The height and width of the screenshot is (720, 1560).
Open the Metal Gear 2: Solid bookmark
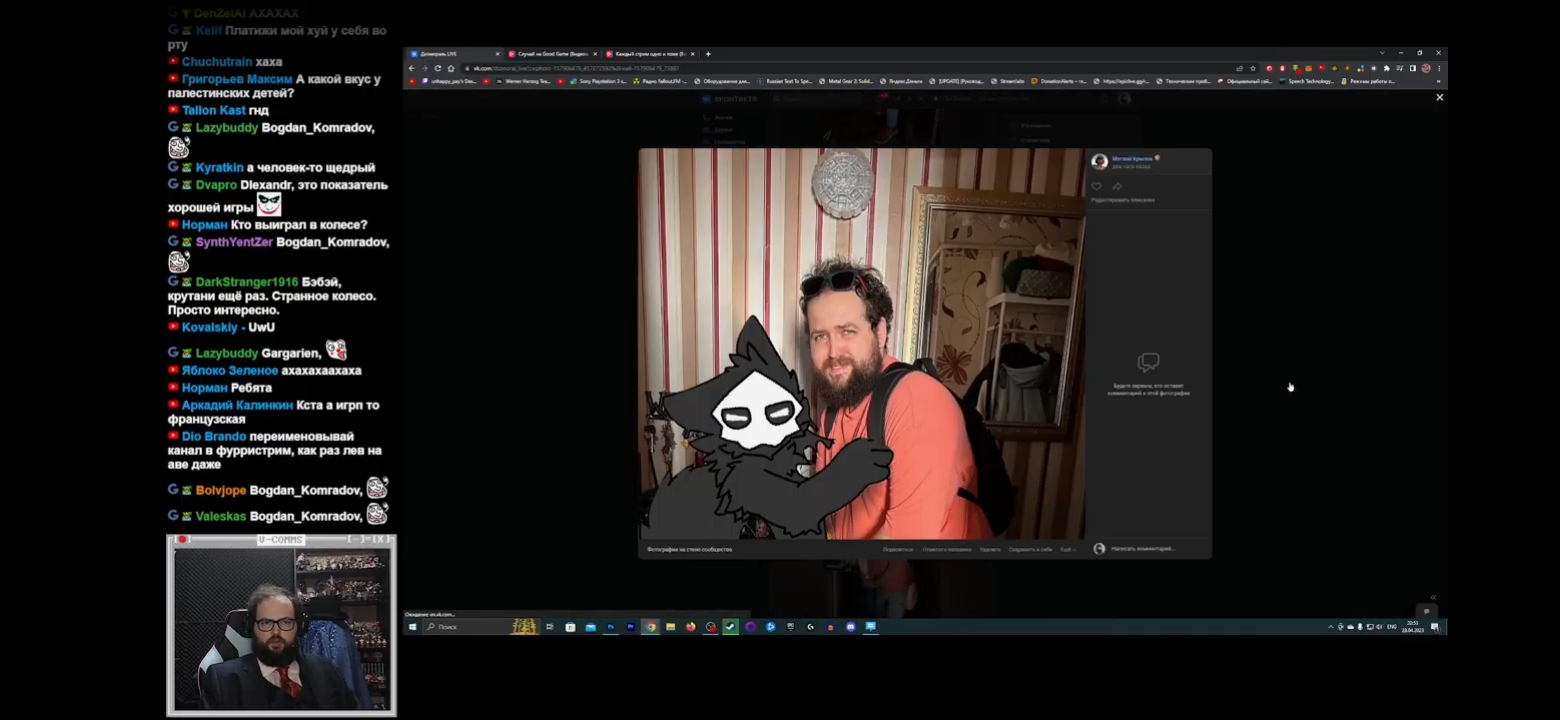tap(846, 81)
